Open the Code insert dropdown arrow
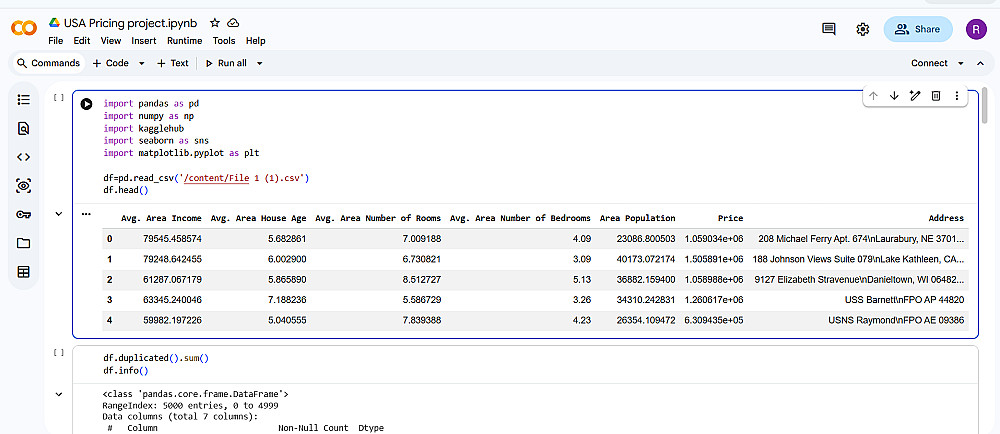This screenshot has width=1000, height=434. tap(142, 63)
